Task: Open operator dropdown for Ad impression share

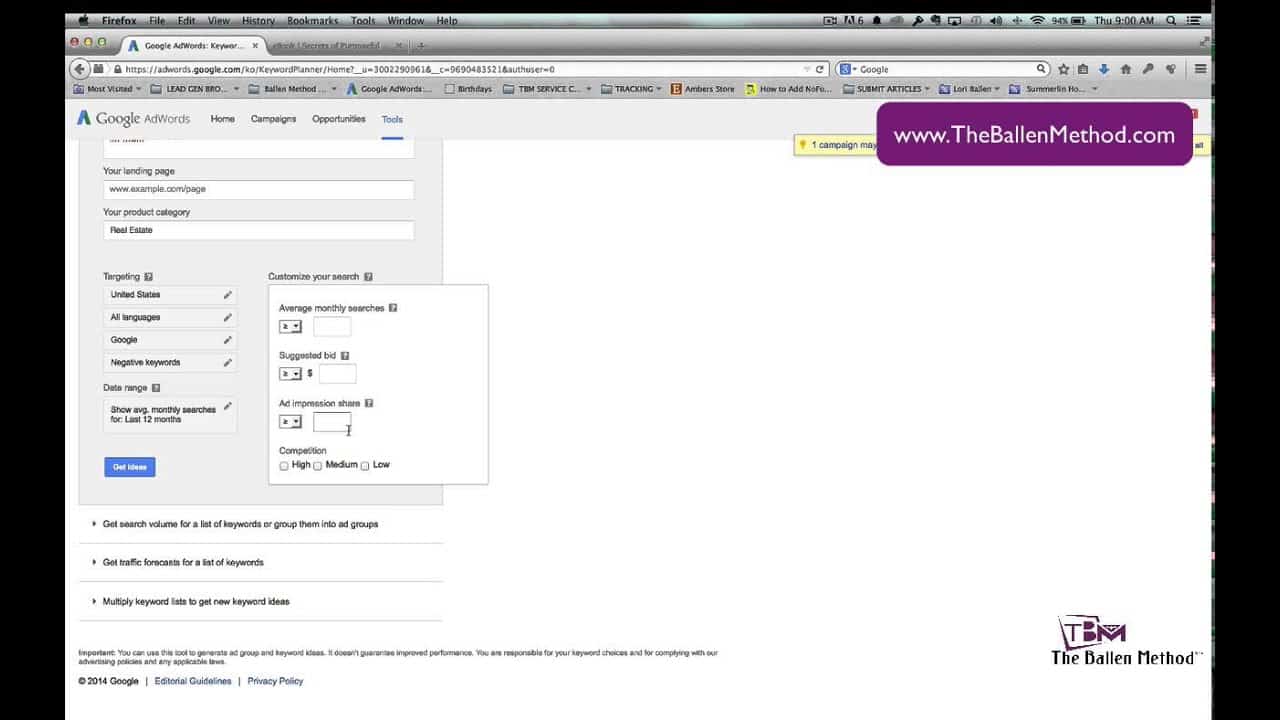Action: coord(290,422)
